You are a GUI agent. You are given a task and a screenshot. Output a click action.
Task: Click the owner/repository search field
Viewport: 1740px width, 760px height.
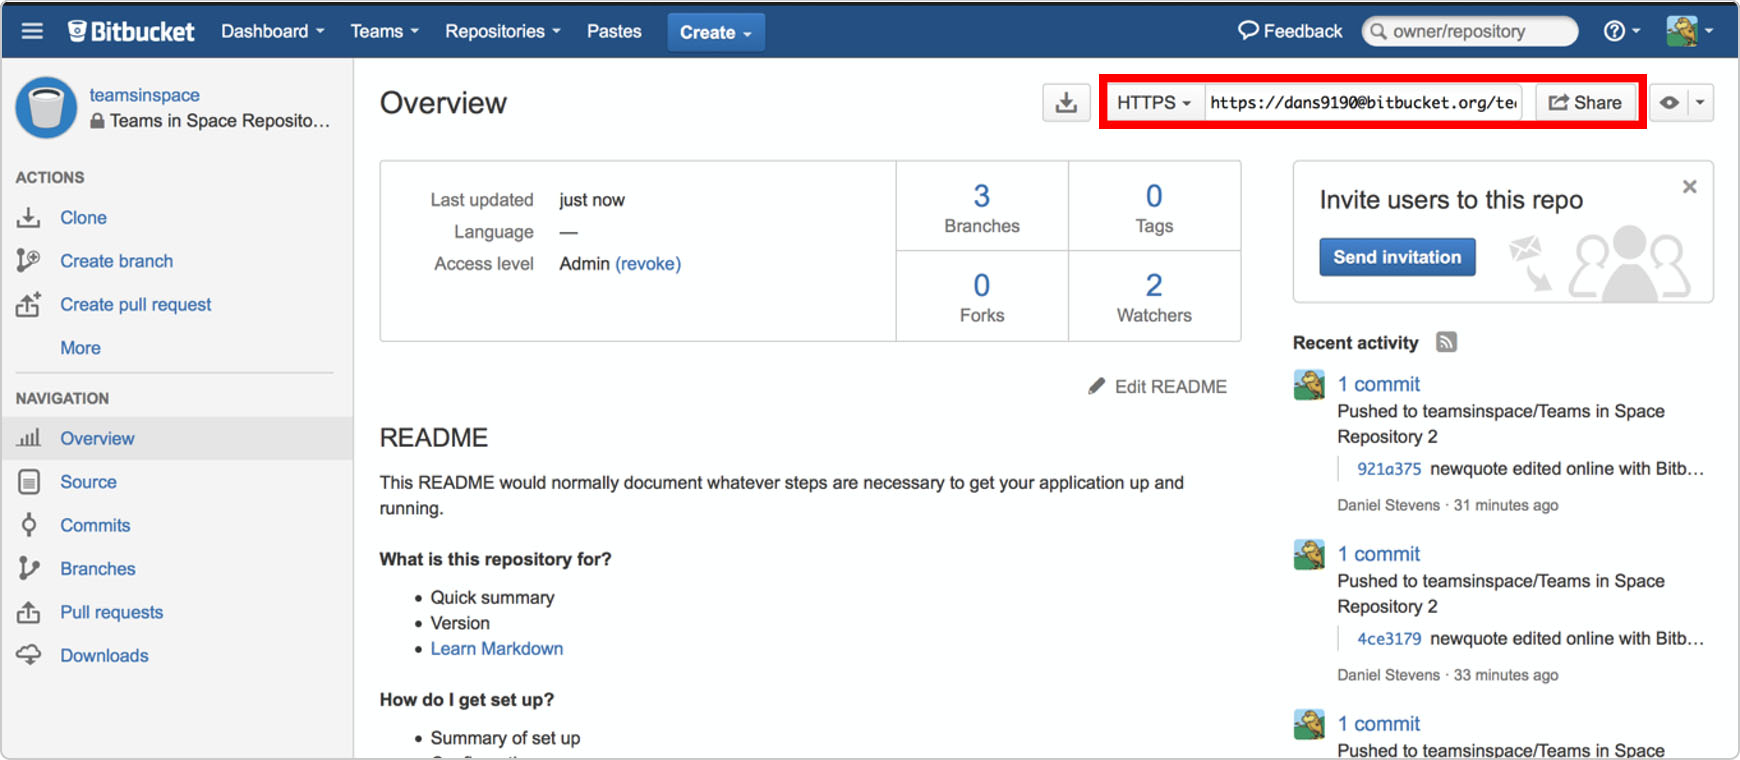click(x=1470, y=31)
